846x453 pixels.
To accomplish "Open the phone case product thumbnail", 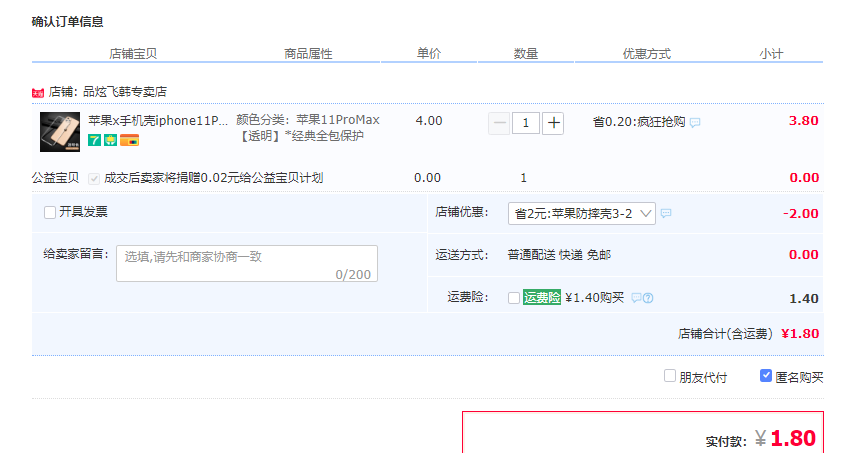I will 60,132.
